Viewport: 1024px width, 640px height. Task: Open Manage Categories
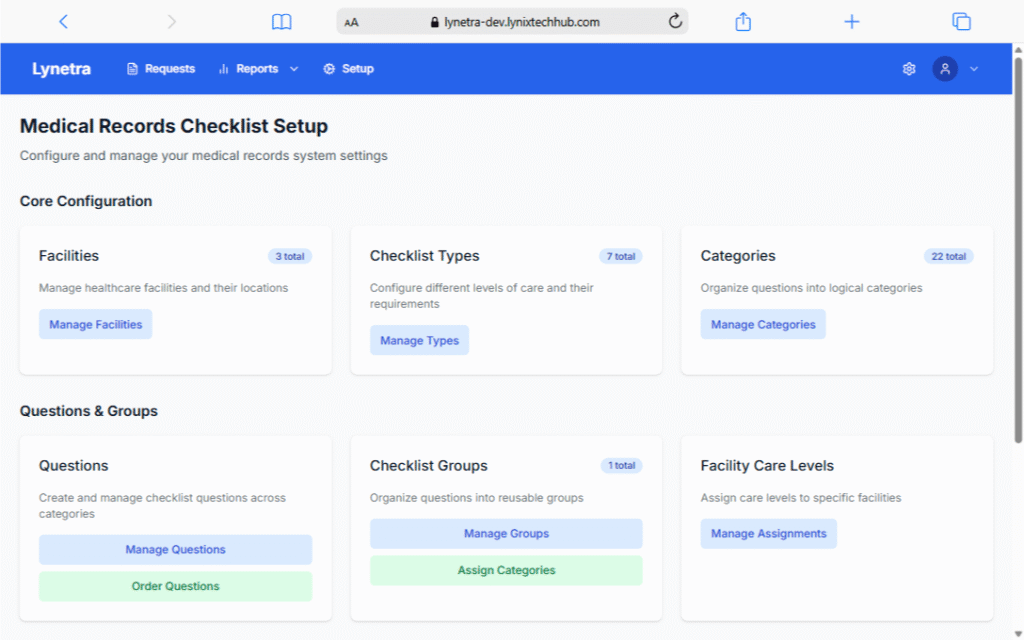(763, 324)
